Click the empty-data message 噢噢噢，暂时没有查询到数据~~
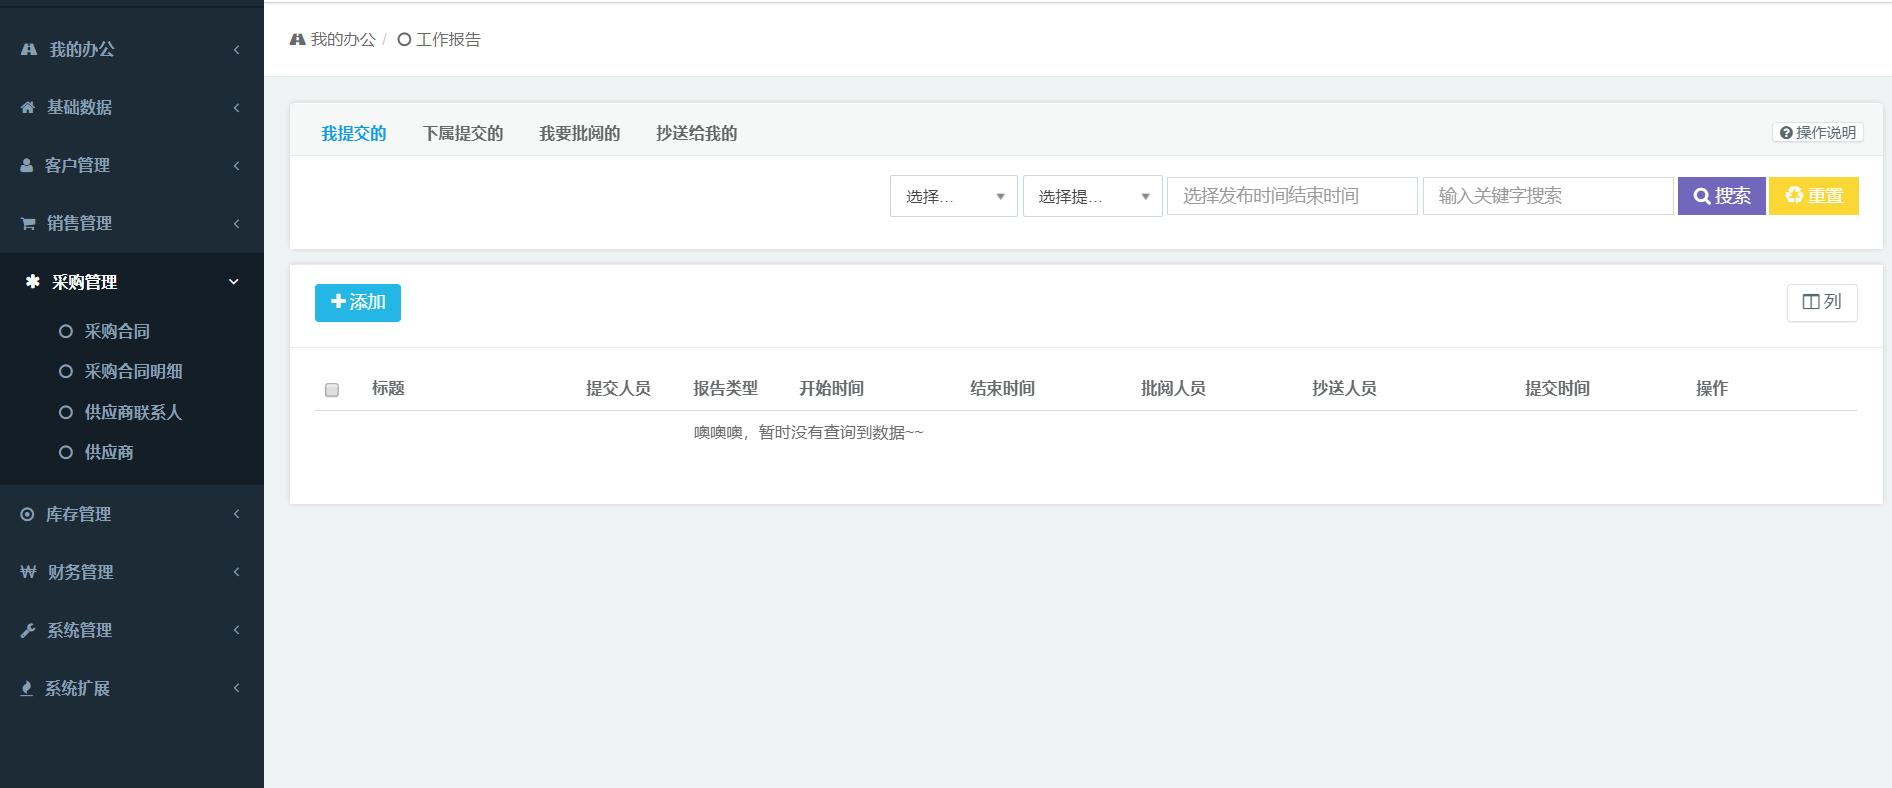Image resolution: width=1892 pixels, height=788 pixels. tap(809, 433)
